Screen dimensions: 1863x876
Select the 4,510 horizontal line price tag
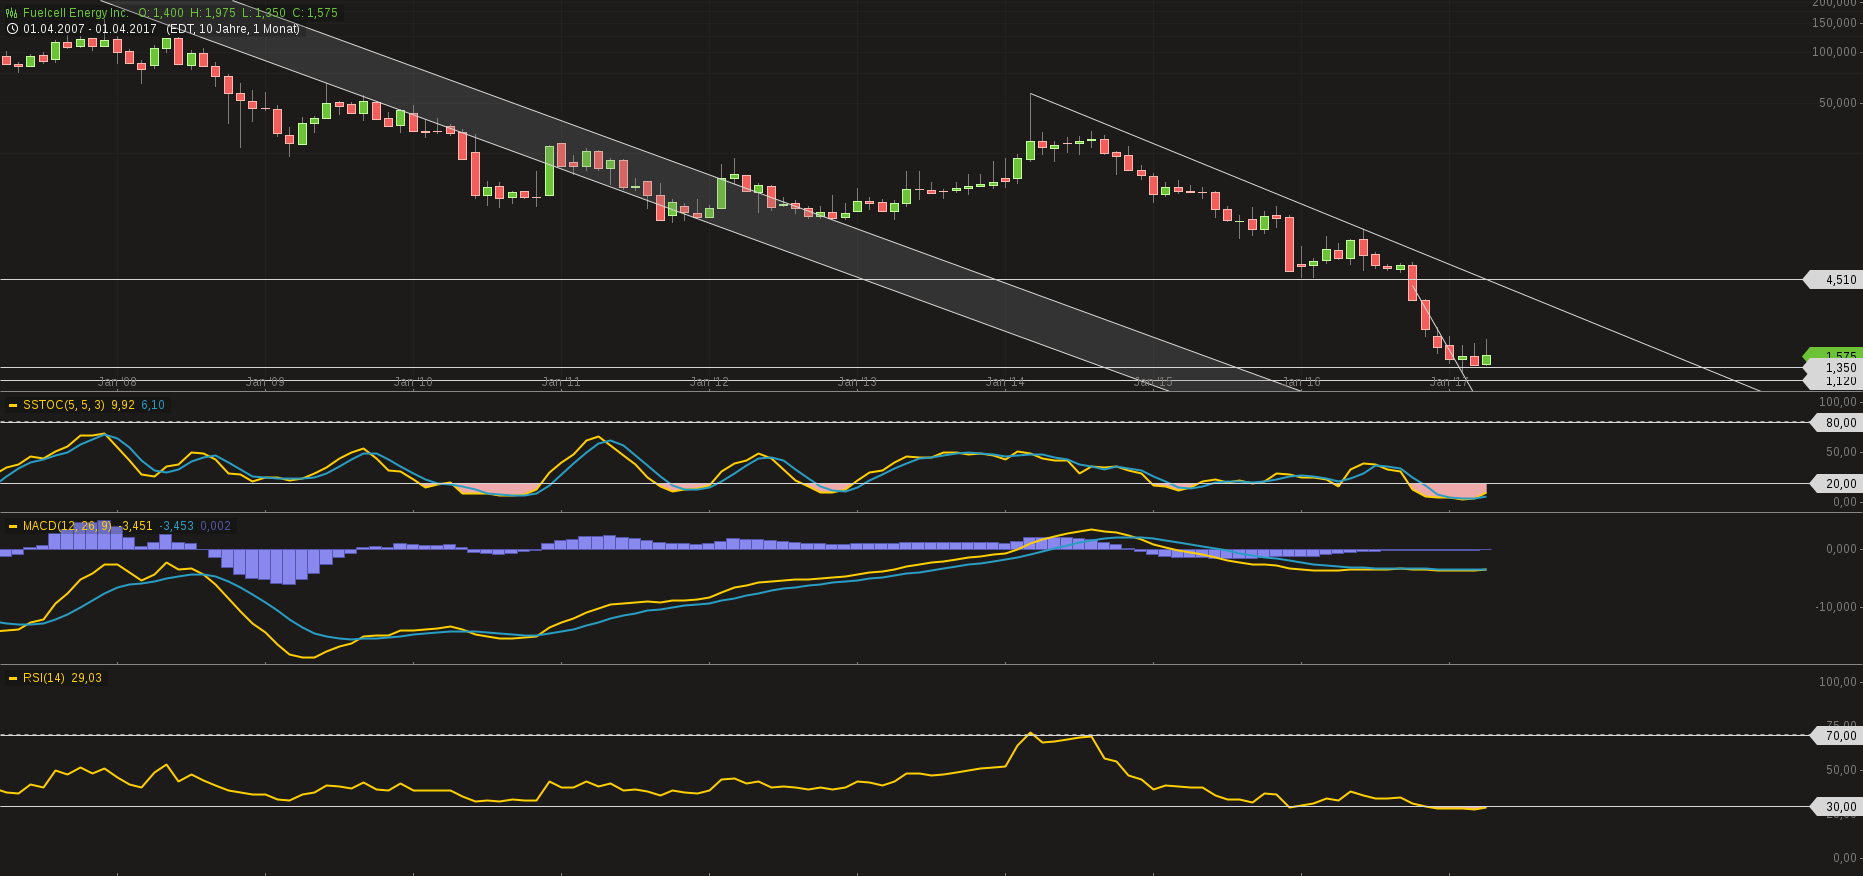1833,280
